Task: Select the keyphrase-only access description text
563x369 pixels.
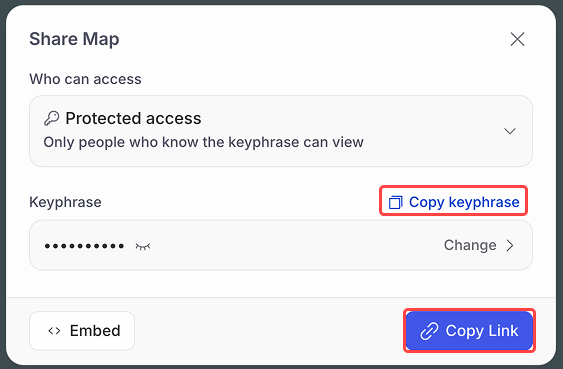Action: [204, 142]
